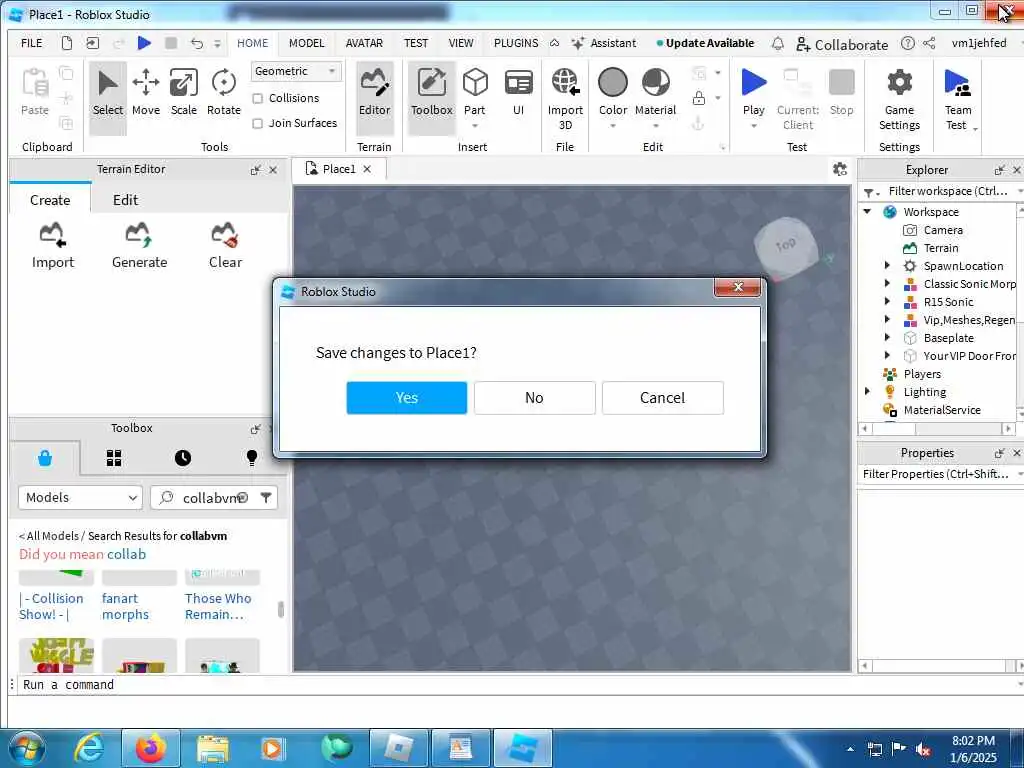Viewport: 1024px width, 768px height.
Task: Open the AVATAR ribbon tab
Action: pyautogui.click(x=364, y=43)
